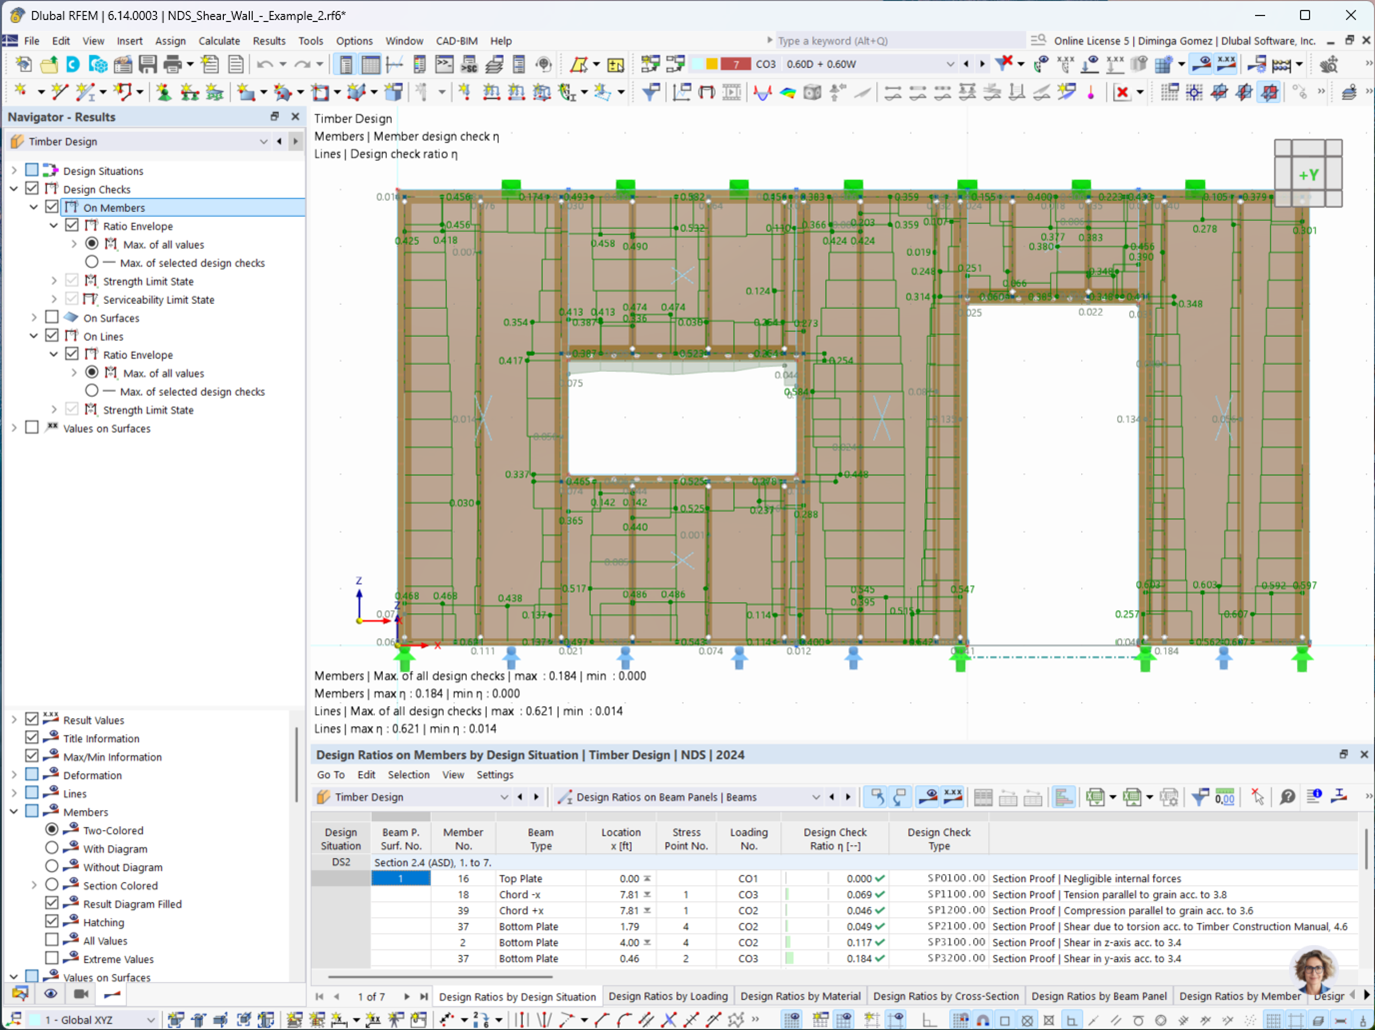1376x1032 pixels.
Task: Toggle the On Surfaces checkbox
Action: (x=52, y=318)
